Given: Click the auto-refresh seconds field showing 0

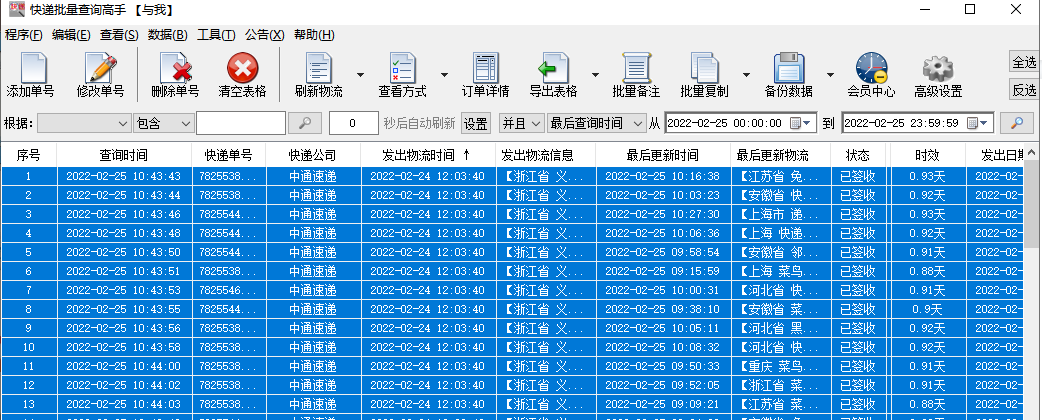Looking at the screenshot, I should click(354, 123).
